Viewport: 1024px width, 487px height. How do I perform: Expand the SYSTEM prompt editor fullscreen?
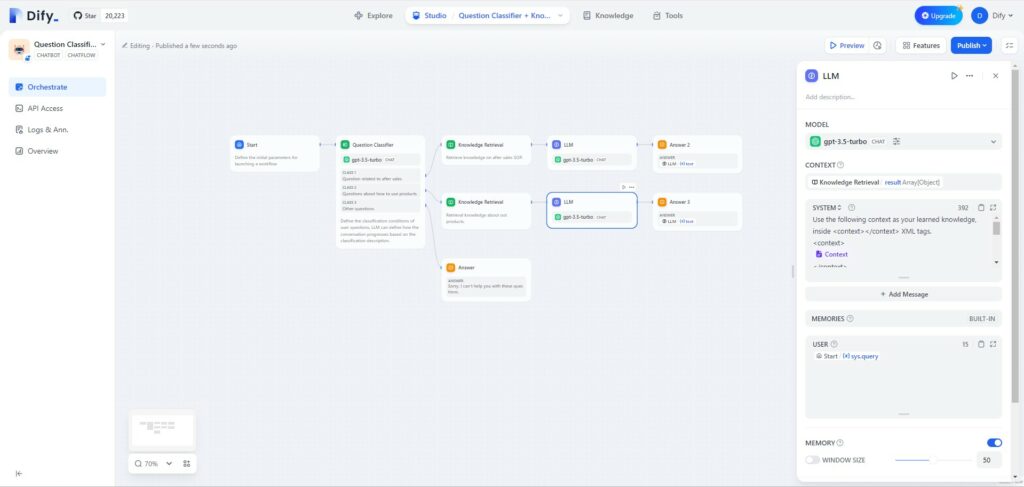[x=993, y=208]
